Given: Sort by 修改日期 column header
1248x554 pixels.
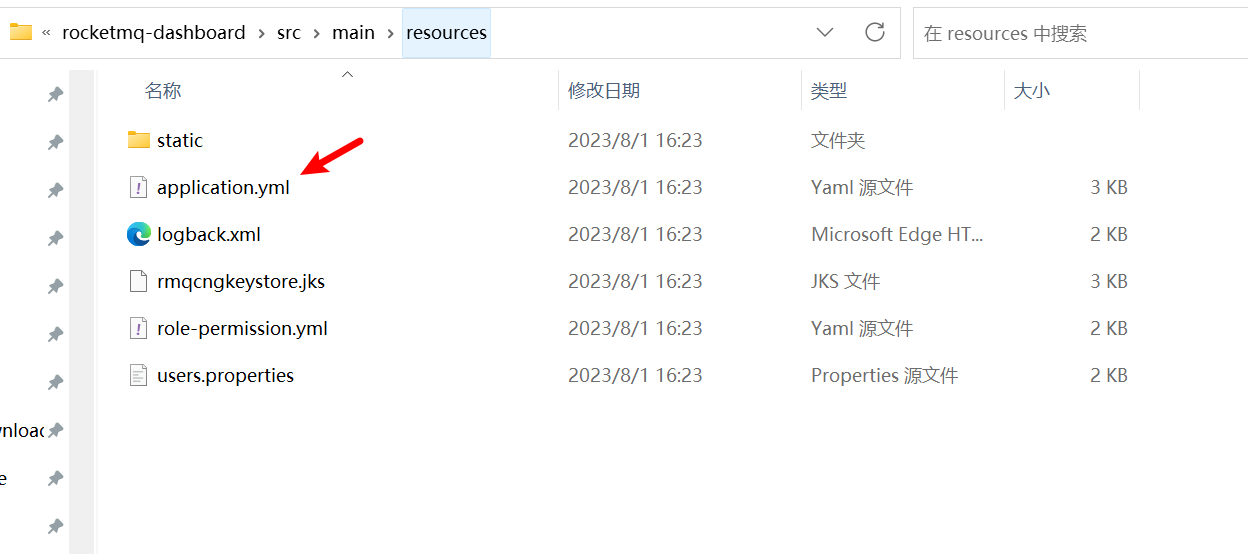Looking at the screenshot, I should pyautogui.click(x=604, y=90).
